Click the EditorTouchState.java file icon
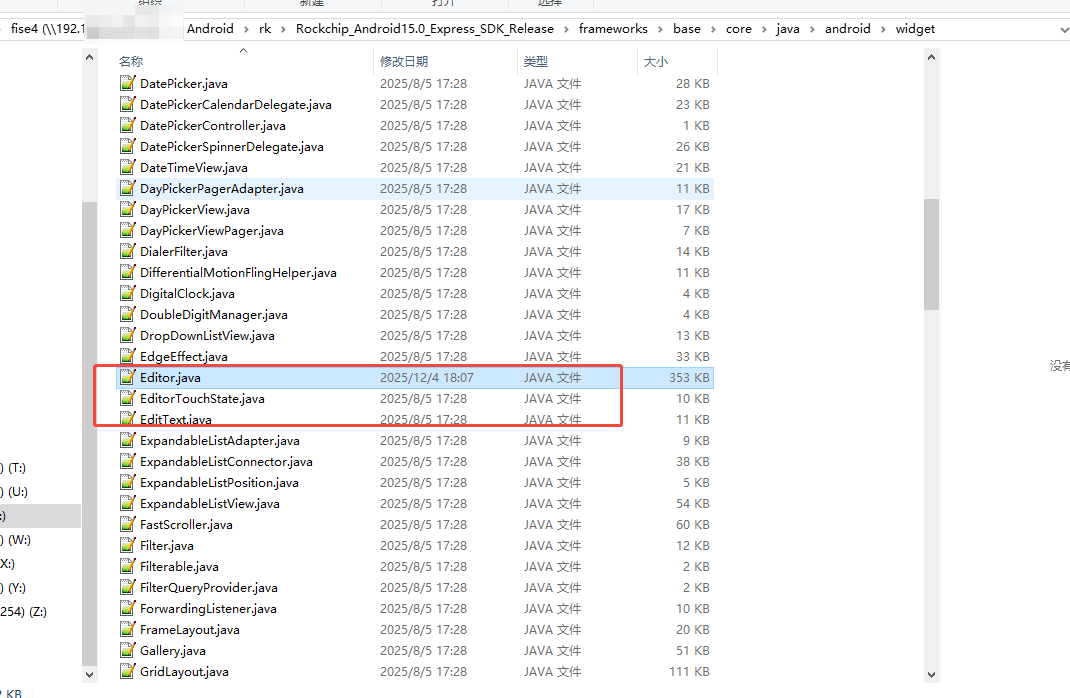1070x698 pixels. pyautogui.click(x=127, y=398)
